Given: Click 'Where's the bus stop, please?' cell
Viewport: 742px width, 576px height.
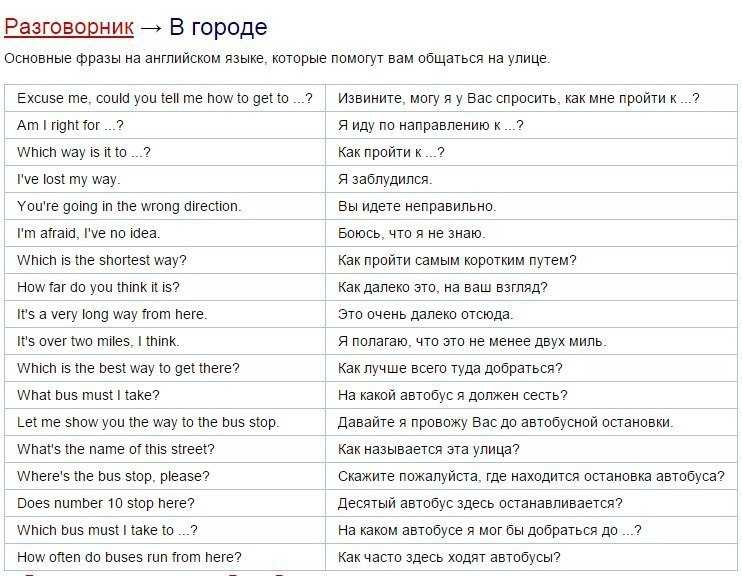Looking at the screenshot, I should pos(165,476).
